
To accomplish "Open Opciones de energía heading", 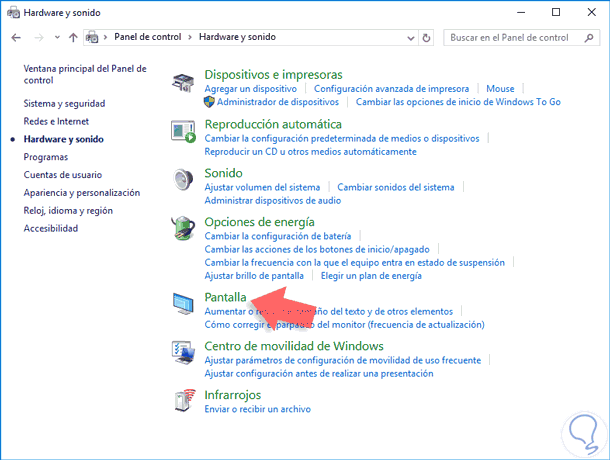I will click(x=259, y=222).
